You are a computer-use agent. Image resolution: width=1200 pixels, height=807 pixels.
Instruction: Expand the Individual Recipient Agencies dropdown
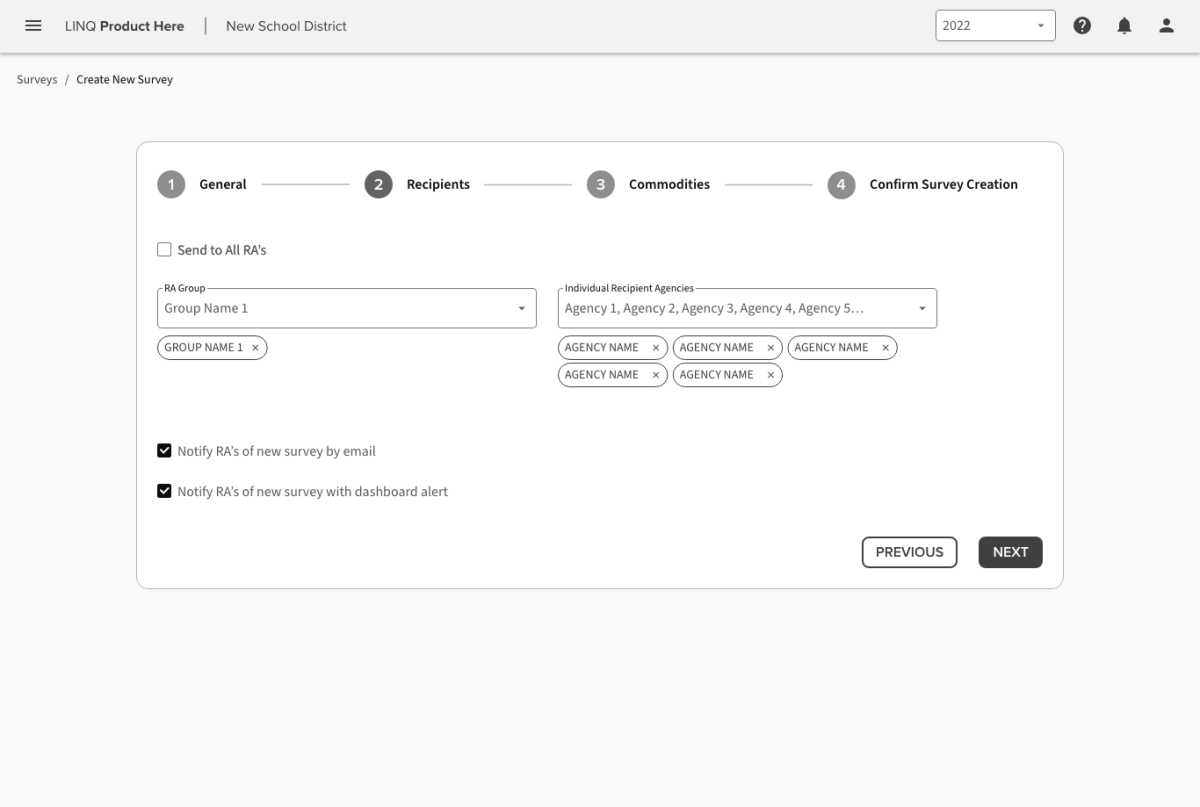pos(747,309)
